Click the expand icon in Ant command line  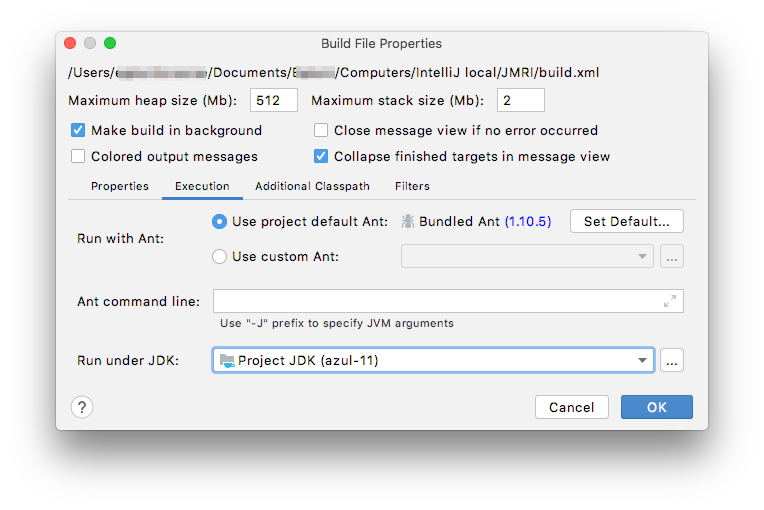tap(670, 301)
